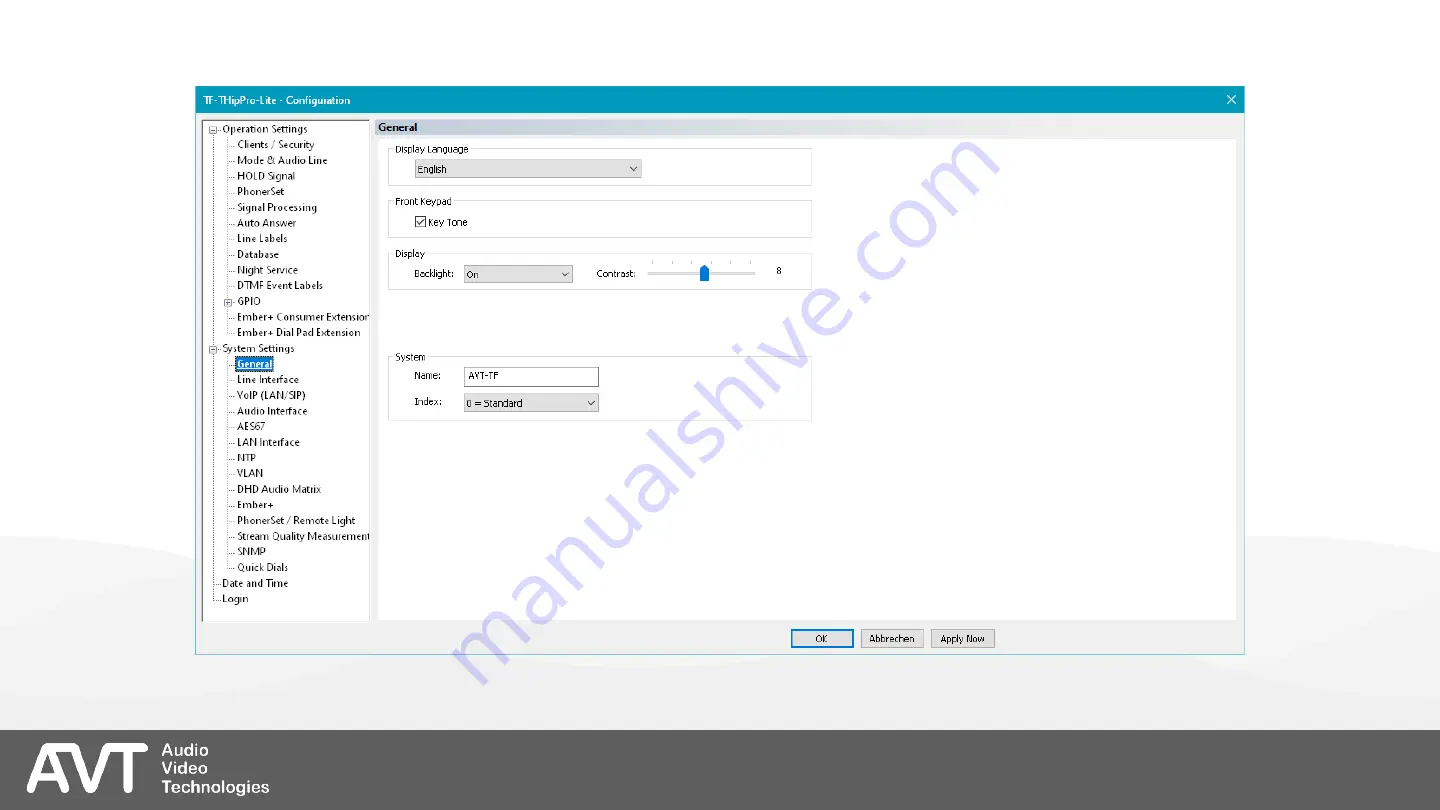Select Ember+ under System Settings
Image resolution: width=1440 pixels, height=810 pixels.
(255, 505)
